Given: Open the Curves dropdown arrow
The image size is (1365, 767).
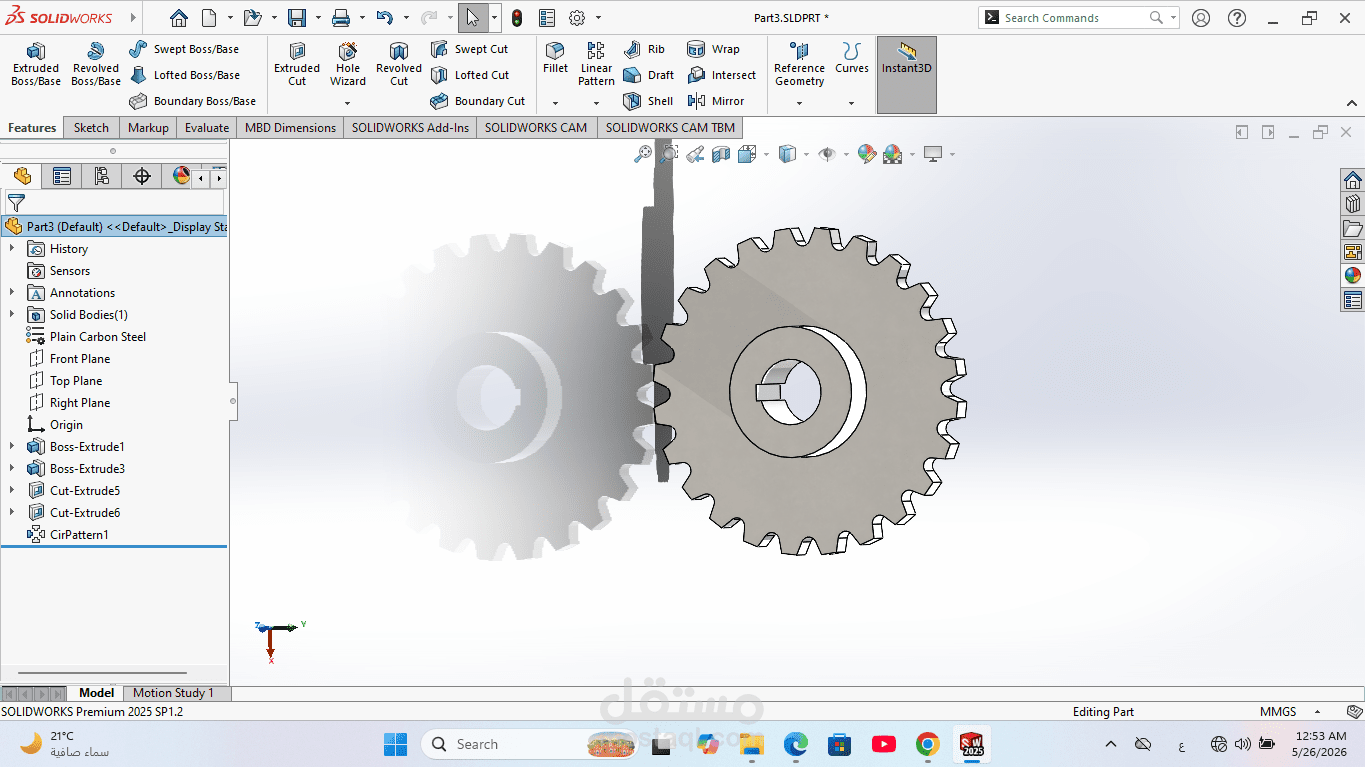Looking at the screenshot, I should point(852,103).
